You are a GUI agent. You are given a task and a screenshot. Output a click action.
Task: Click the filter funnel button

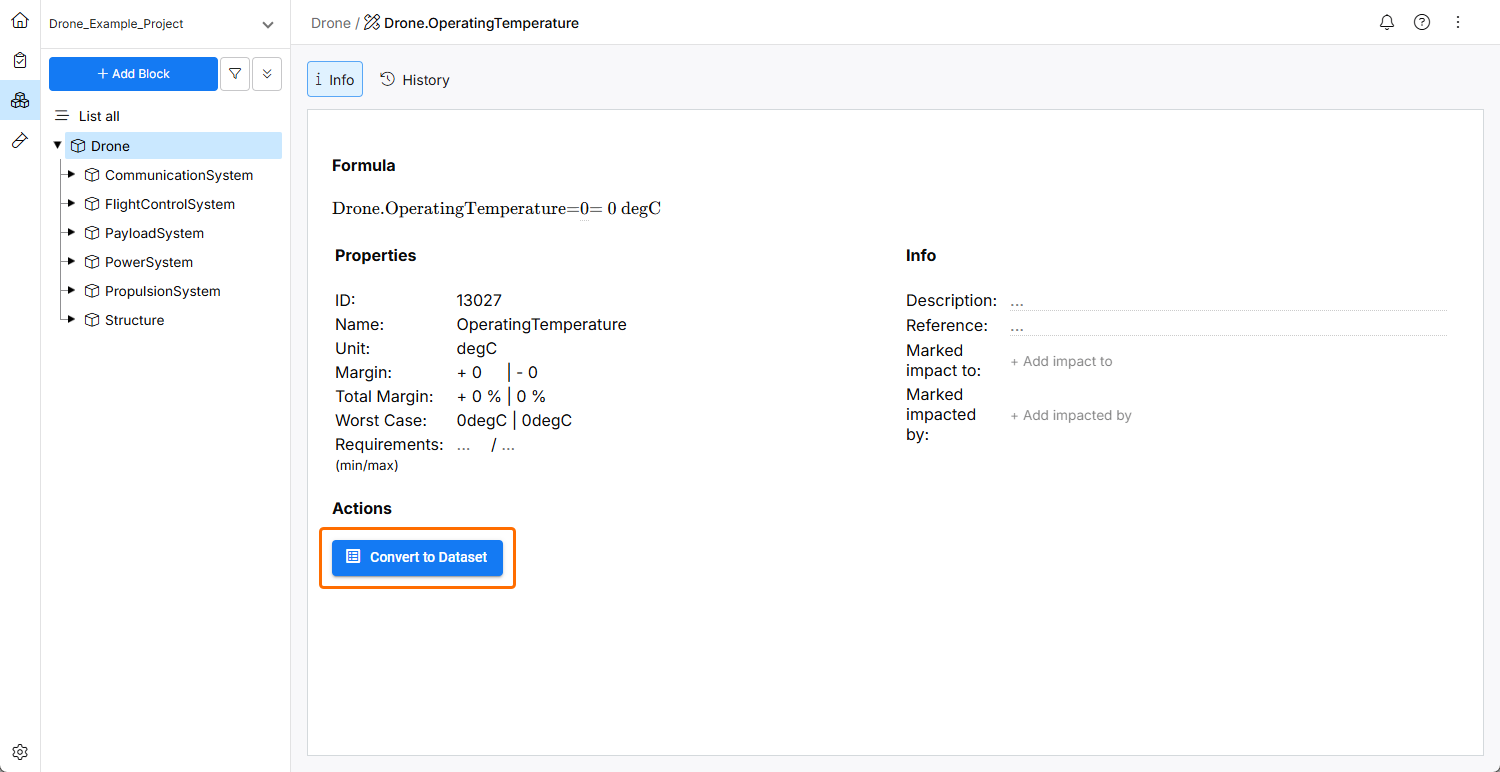point(235,74)
